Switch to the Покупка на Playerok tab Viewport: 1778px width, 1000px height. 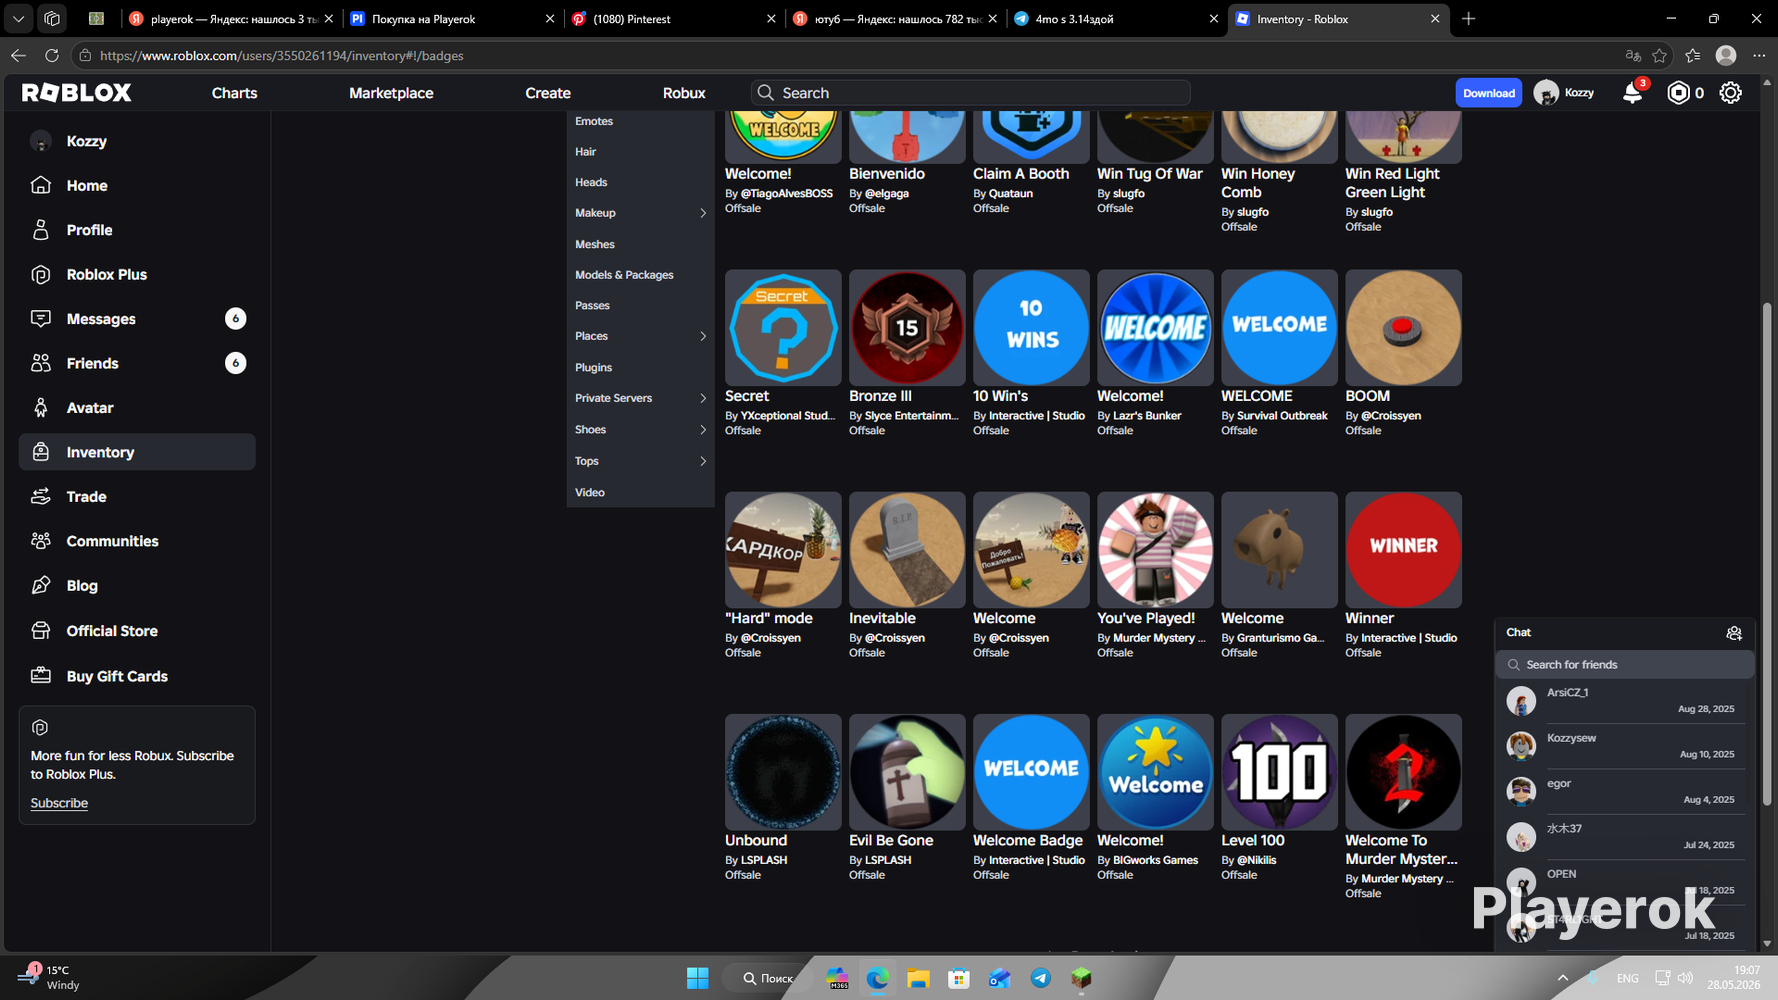coord(452,19)
